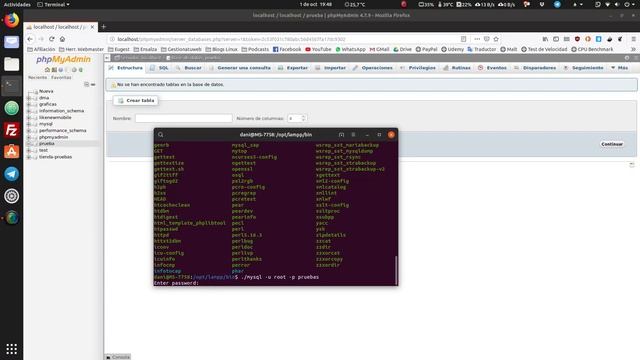Expand the mysql database node
The width and height of the screenshot is (640, 360).
tap(29, 124)
